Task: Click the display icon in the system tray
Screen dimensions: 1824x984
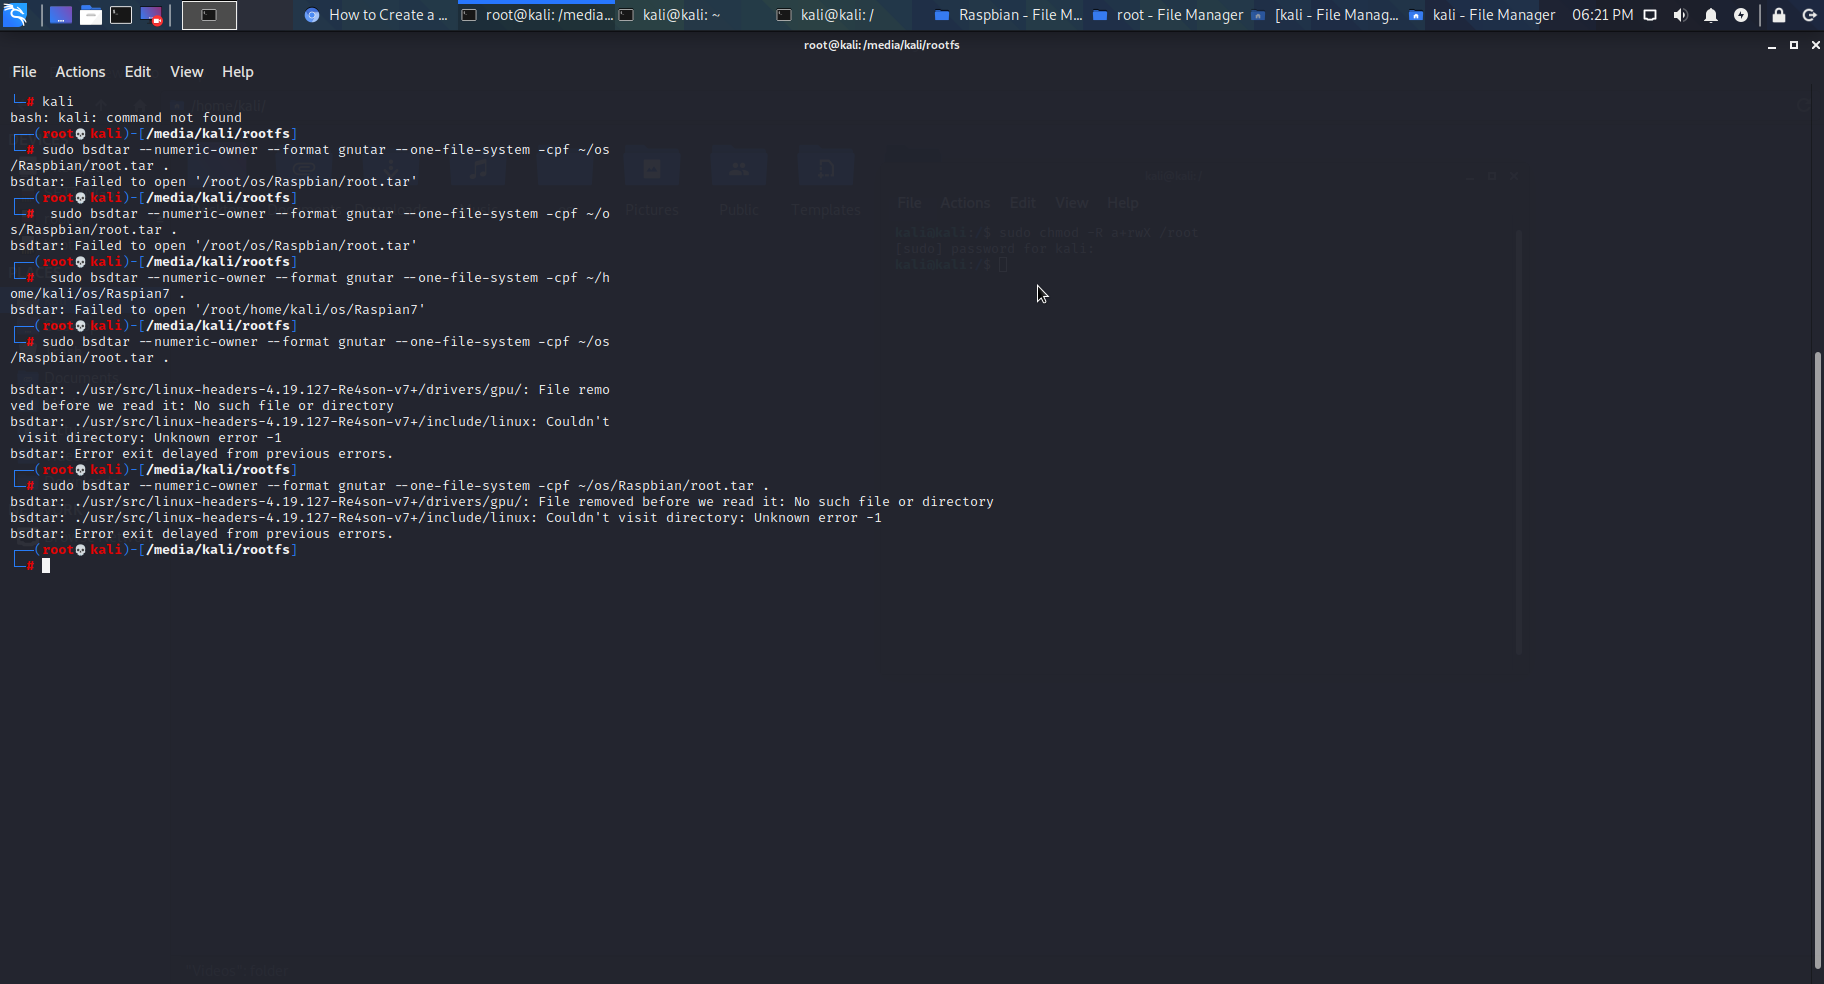Action: point(1649,15)
